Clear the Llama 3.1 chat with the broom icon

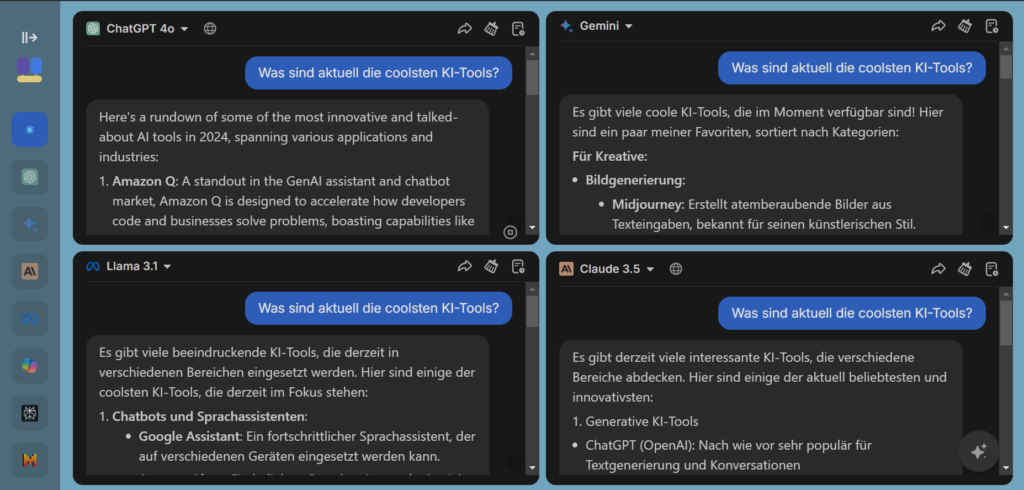[491, 267]
